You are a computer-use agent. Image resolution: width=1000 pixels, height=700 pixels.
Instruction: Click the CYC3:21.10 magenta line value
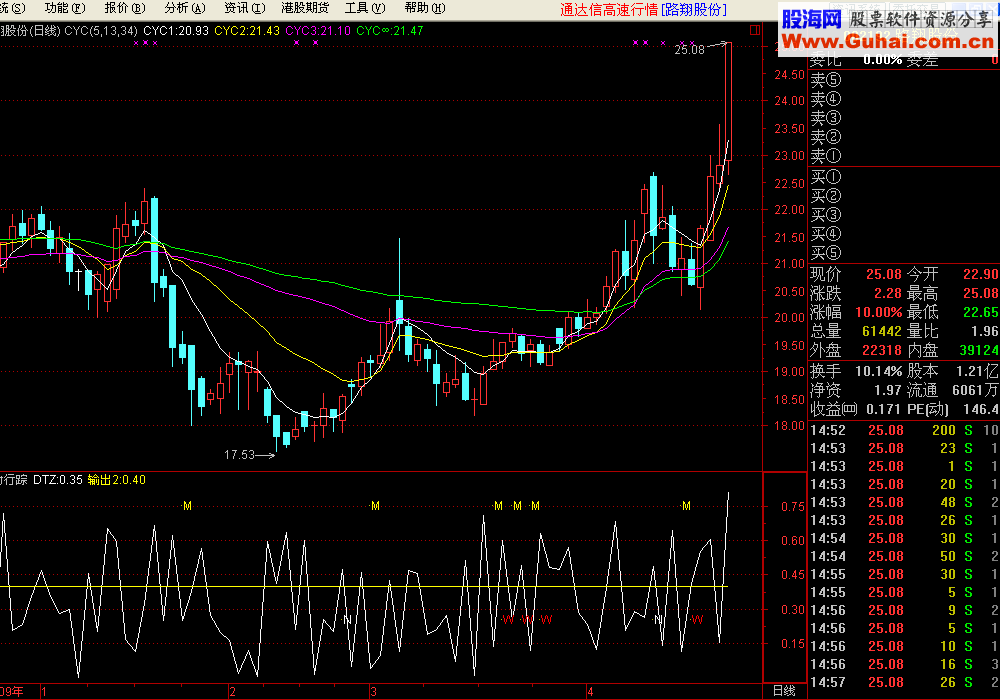click(318, 31)
